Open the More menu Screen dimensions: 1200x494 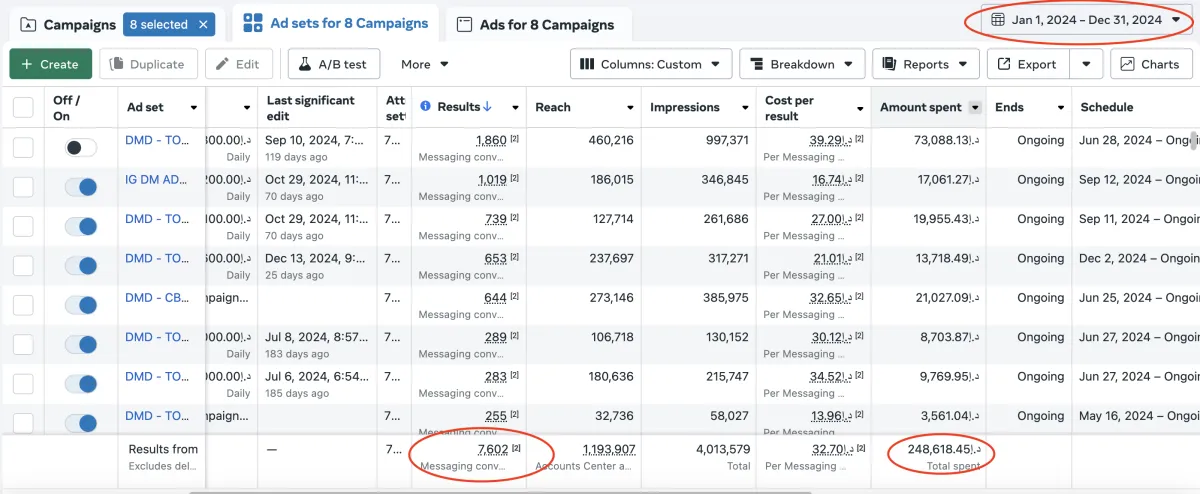pyautogui.click(x=425, y=64)
